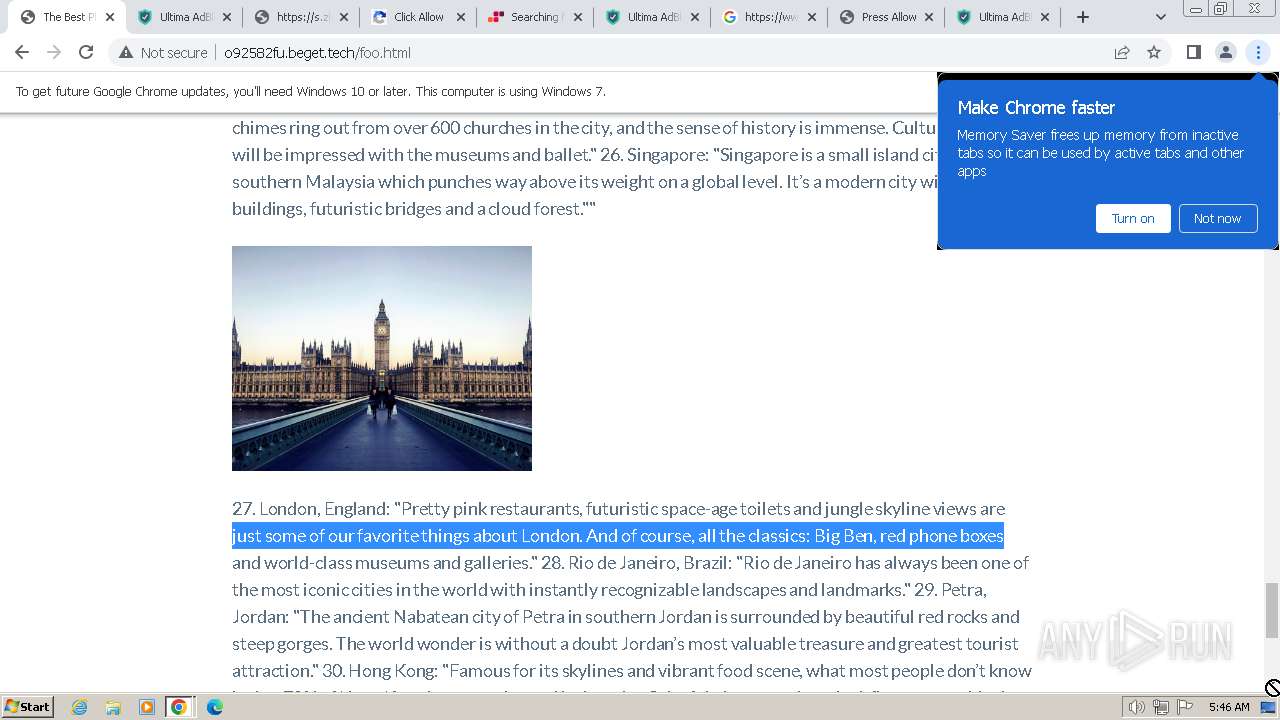The image size is (1280, 720).
Task: Switch to the Google 'https://ww' tab
Action: point(769,17)
